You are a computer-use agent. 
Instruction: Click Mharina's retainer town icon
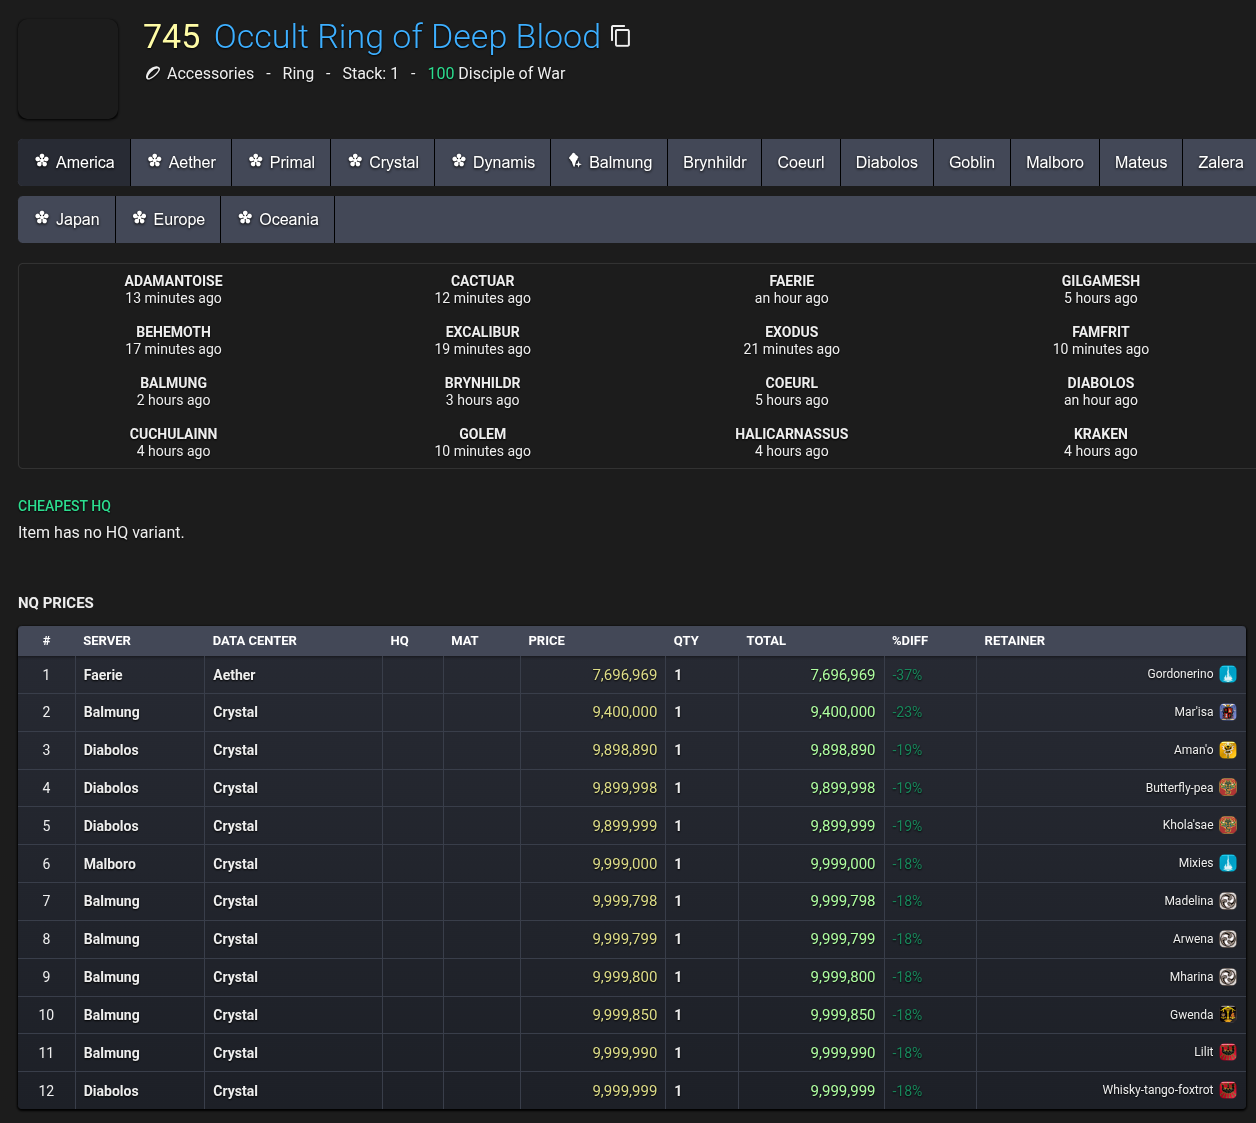click(1228, 977)
